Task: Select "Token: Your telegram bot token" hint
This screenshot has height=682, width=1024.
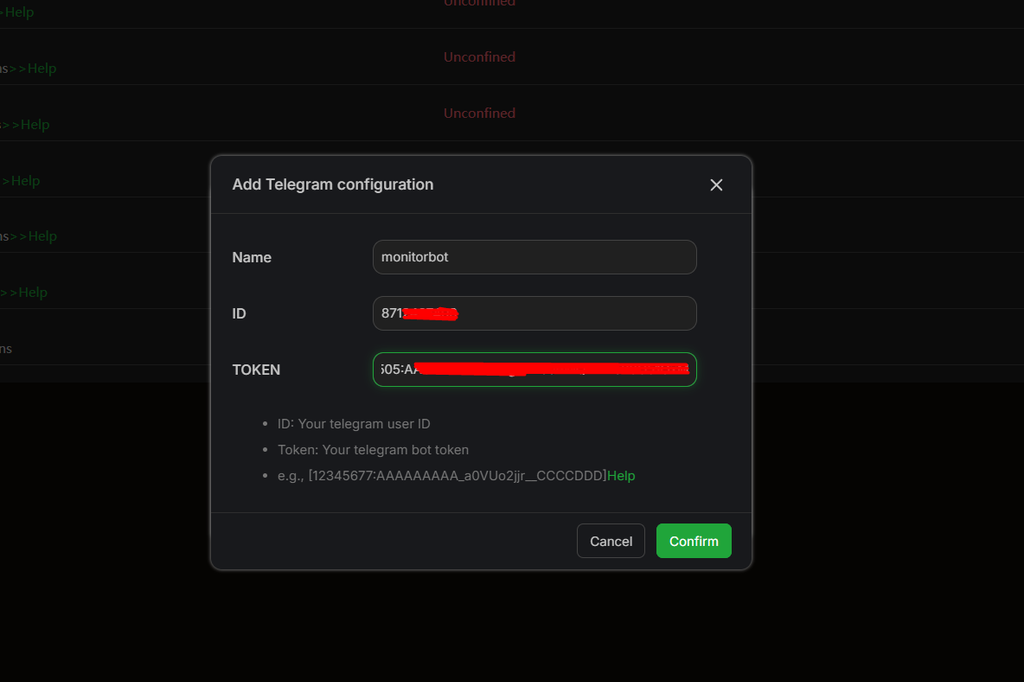Action: tap(373, 450)
